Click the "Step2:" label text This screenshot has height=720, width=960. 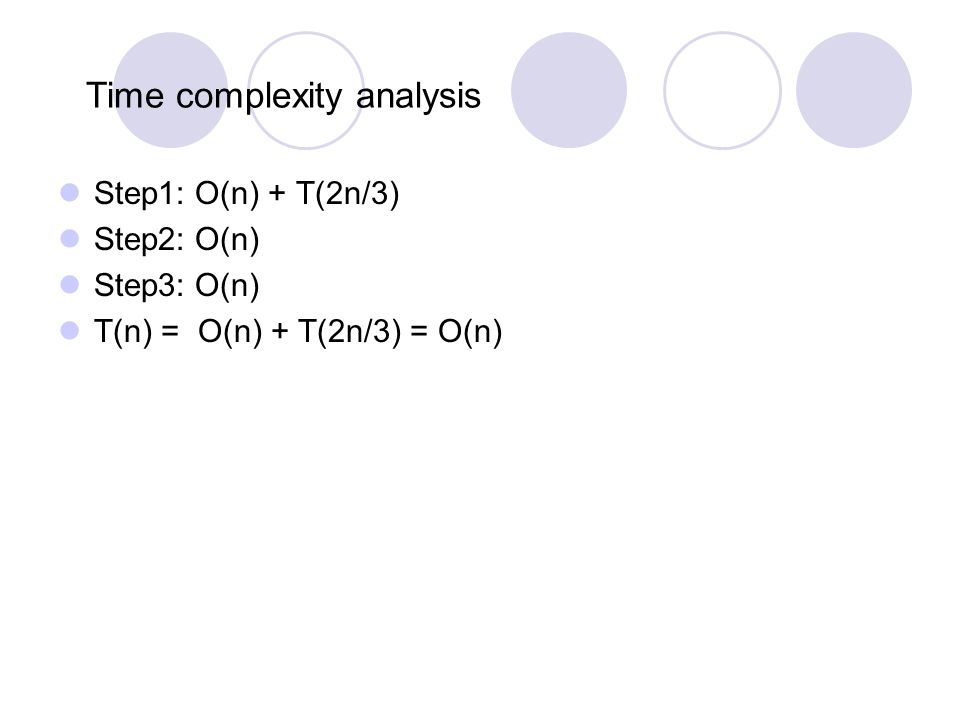139,240
